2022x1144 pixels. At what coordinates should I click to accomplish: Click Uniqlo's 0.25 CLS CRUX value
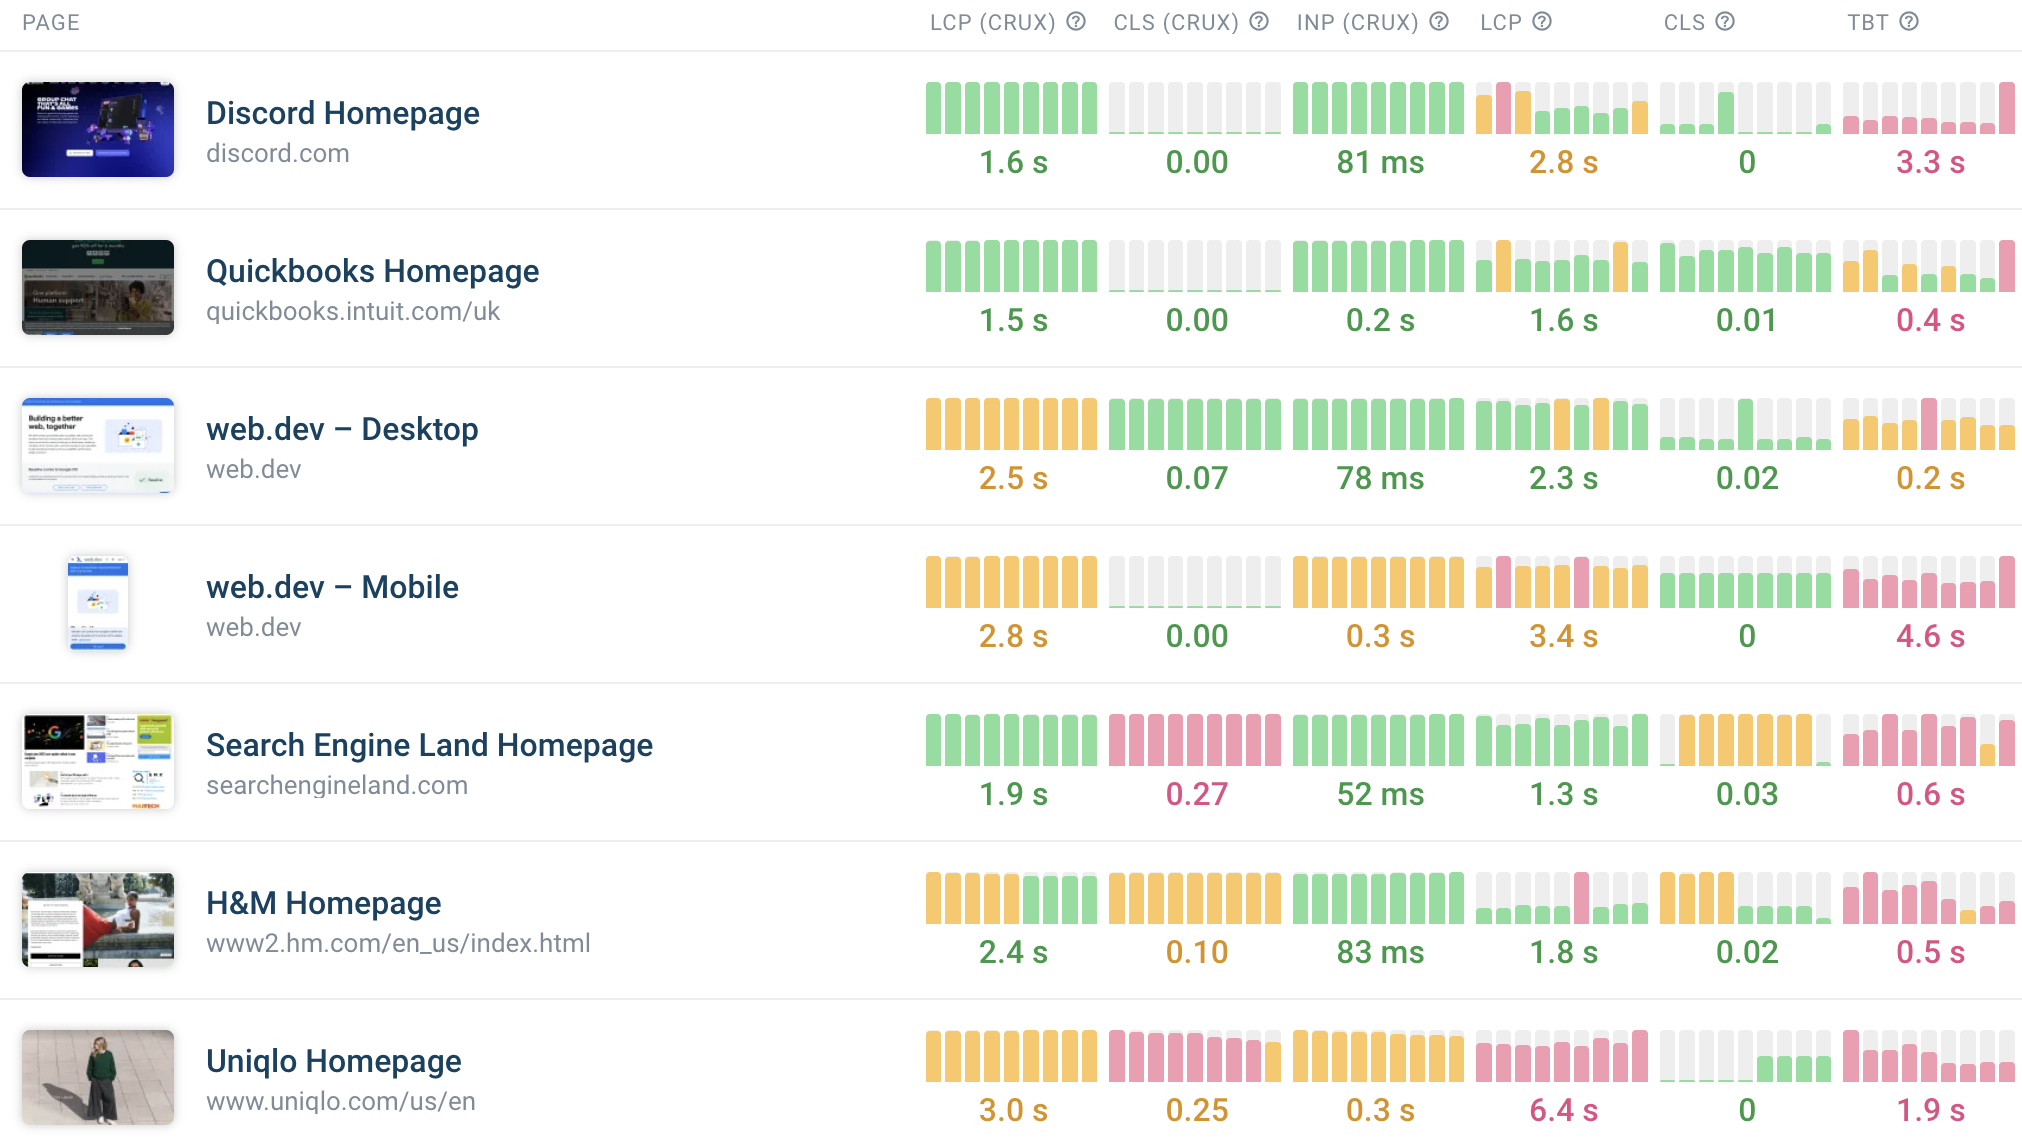[x=1197, y=1110]
